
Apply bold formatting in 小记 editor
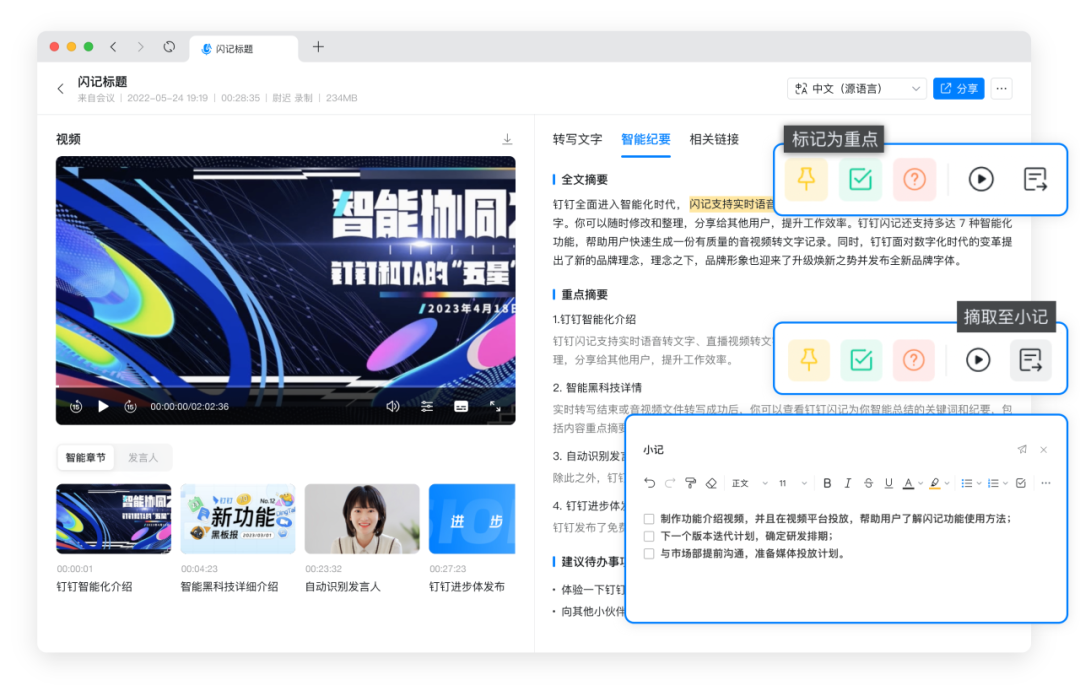tap(827, 483)
